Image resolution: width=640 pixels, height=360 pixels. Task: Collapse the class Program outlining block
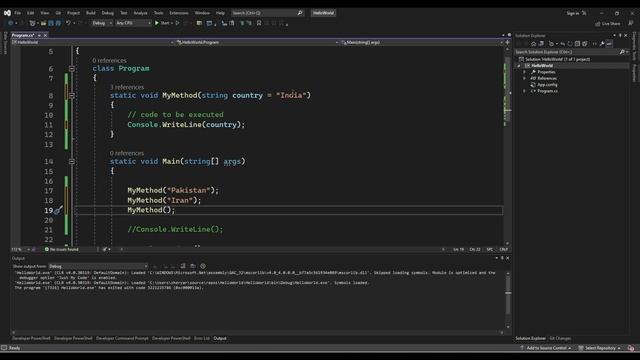tap(71, 69)
